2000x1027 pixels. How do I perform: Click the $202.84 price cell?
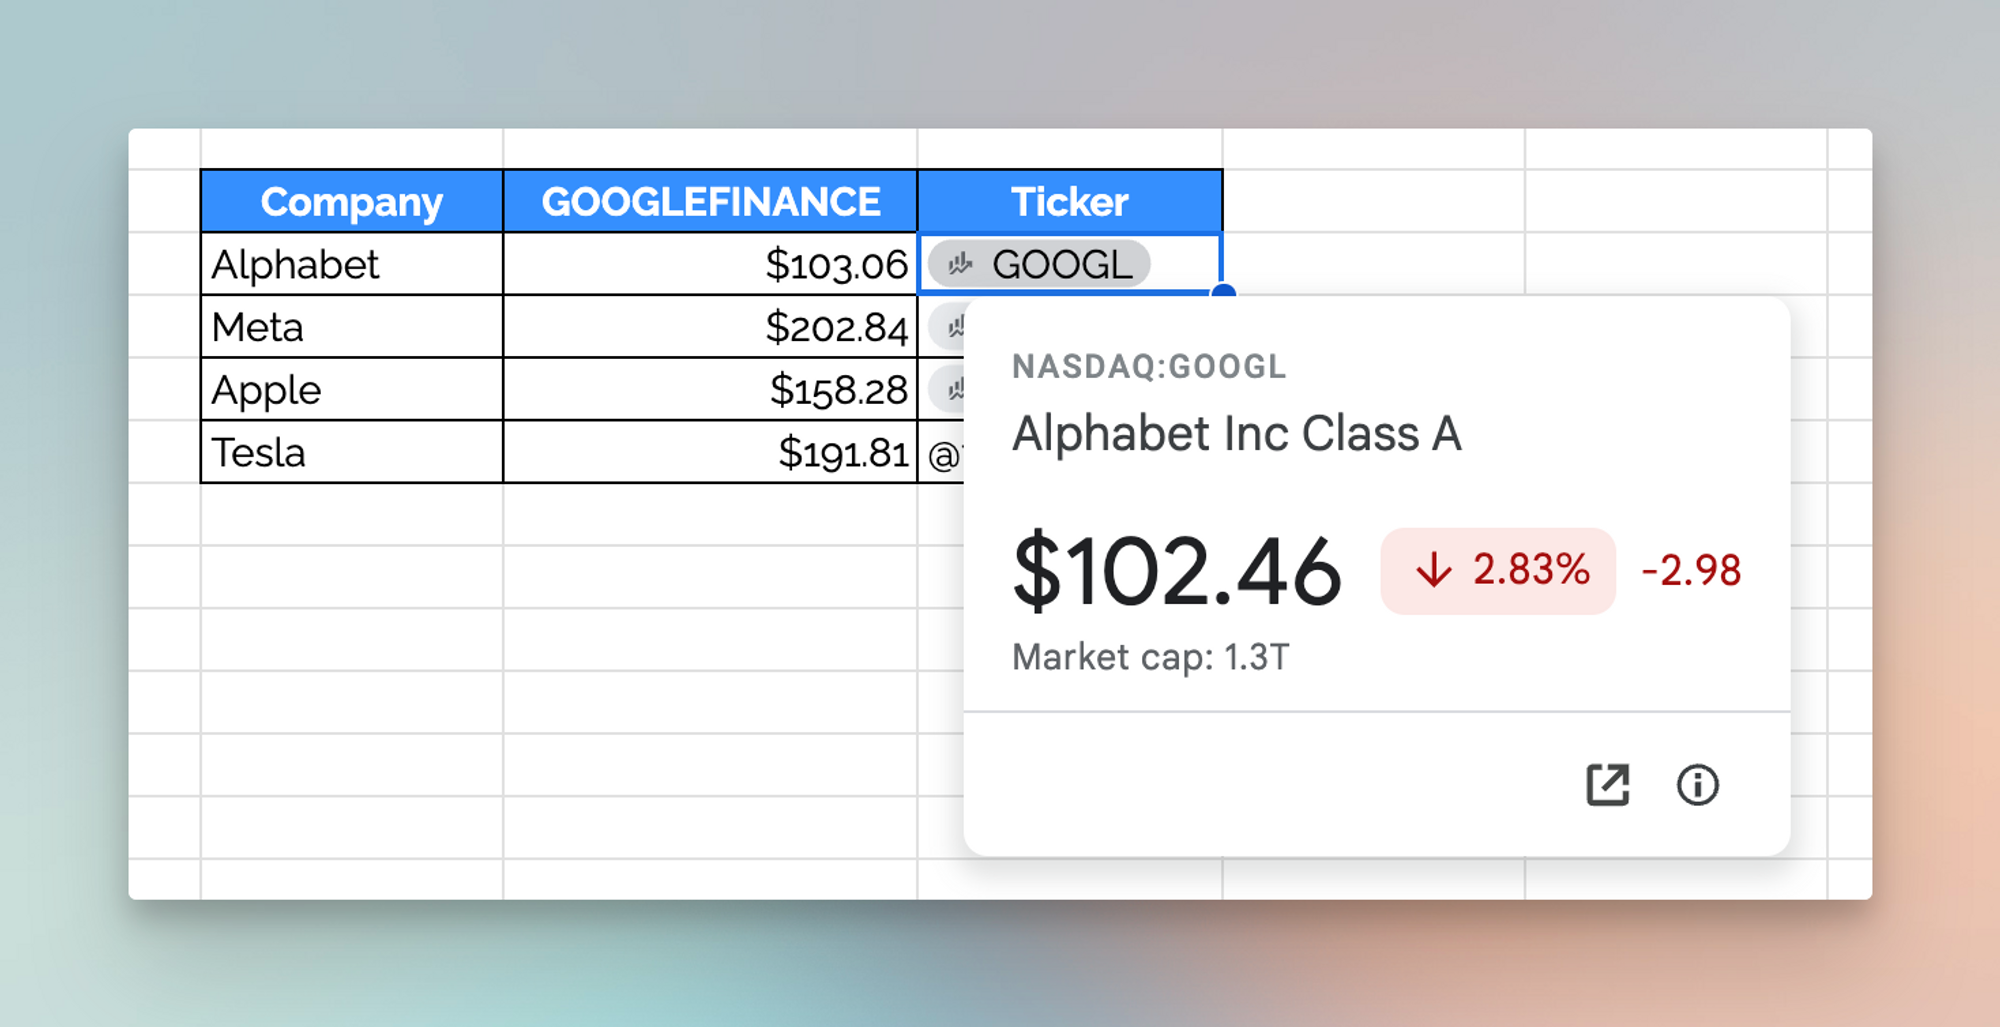(710, 327)
